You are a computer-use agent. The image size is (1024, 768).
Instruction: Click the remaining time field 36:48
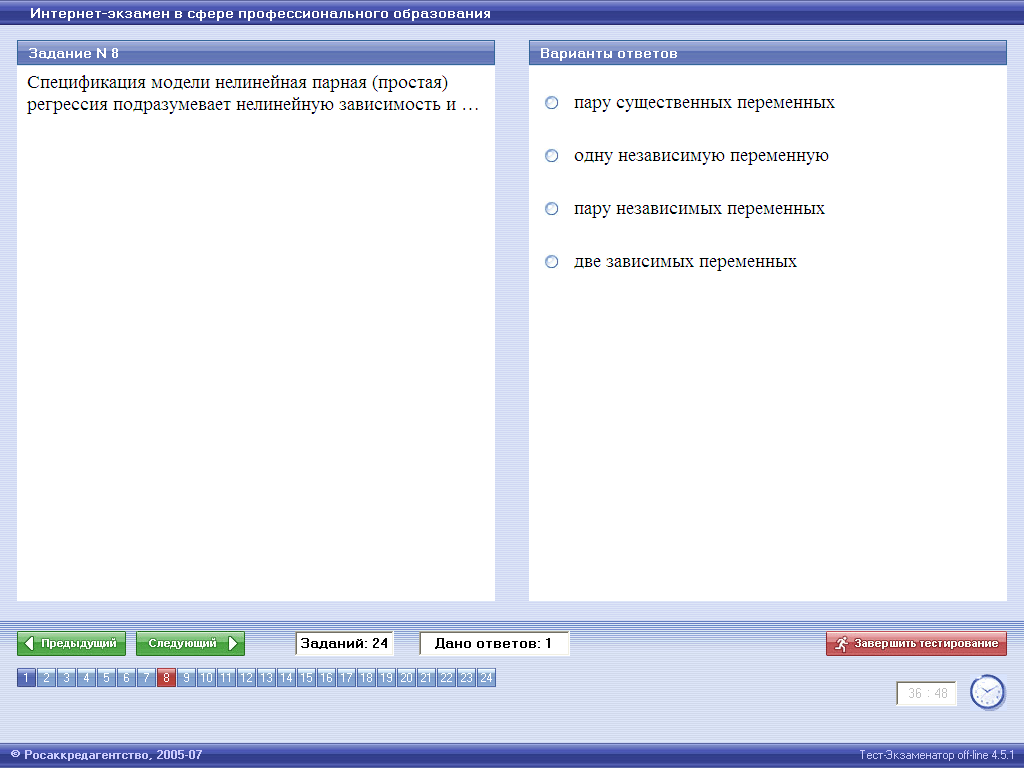pyautogui.click(x=927, y=694)
